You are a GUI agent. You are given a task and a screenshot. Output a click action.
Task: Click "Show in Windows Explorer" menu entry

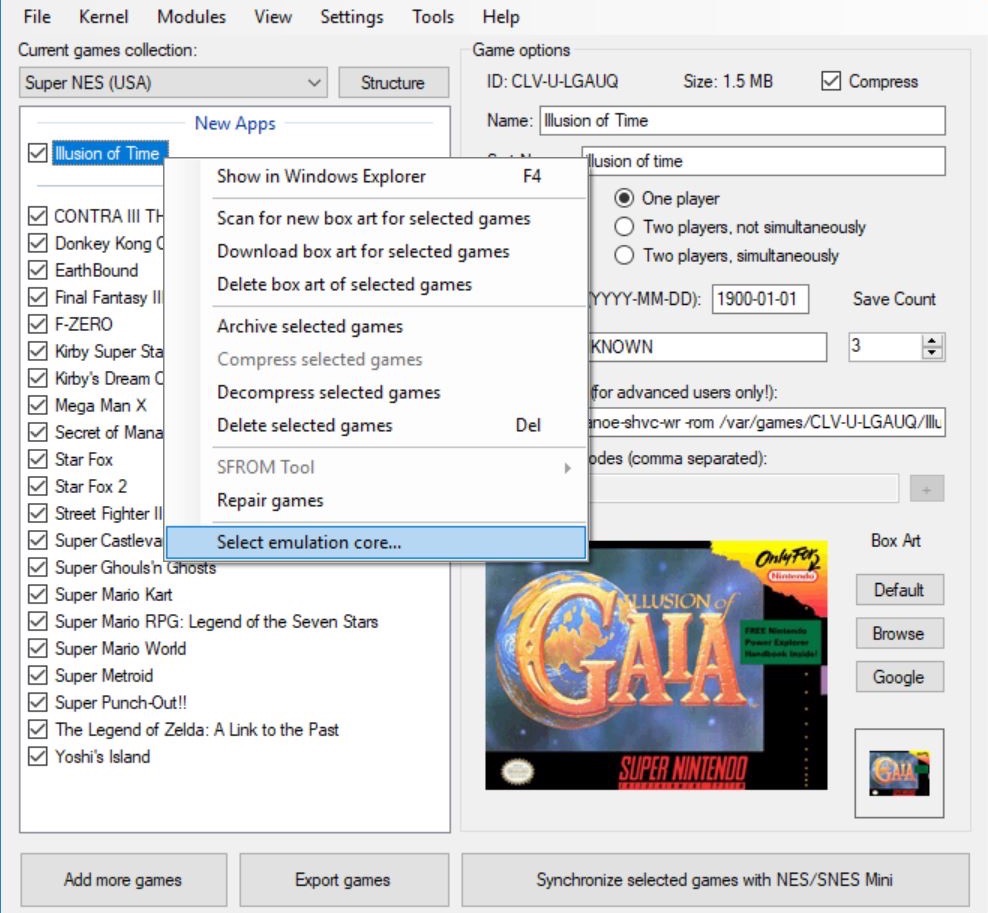coord(320,176)
